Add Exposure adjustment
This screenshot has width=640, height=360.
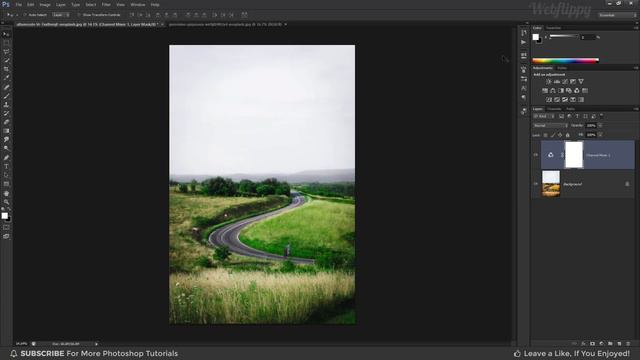tap(573, 82)
